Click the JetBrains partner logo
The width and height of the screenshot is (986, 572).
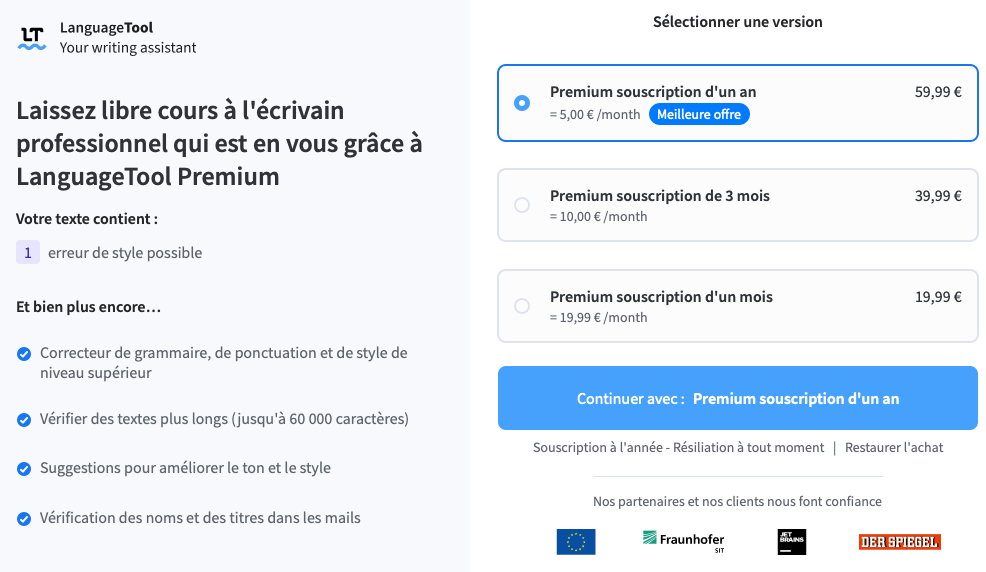coord(791,542)
